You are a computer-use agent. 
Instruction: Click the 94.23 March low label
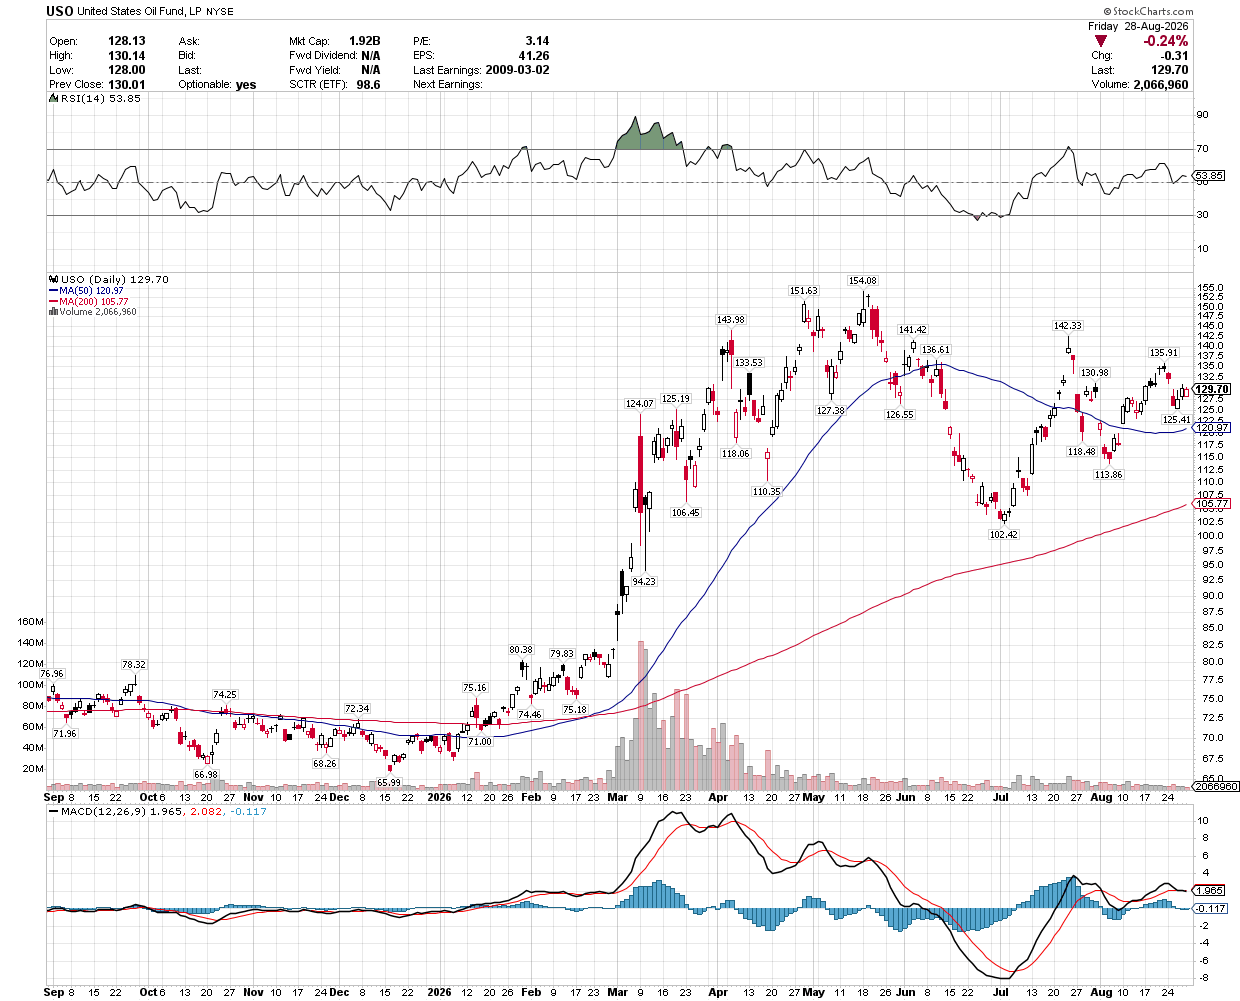coord(644,581)
